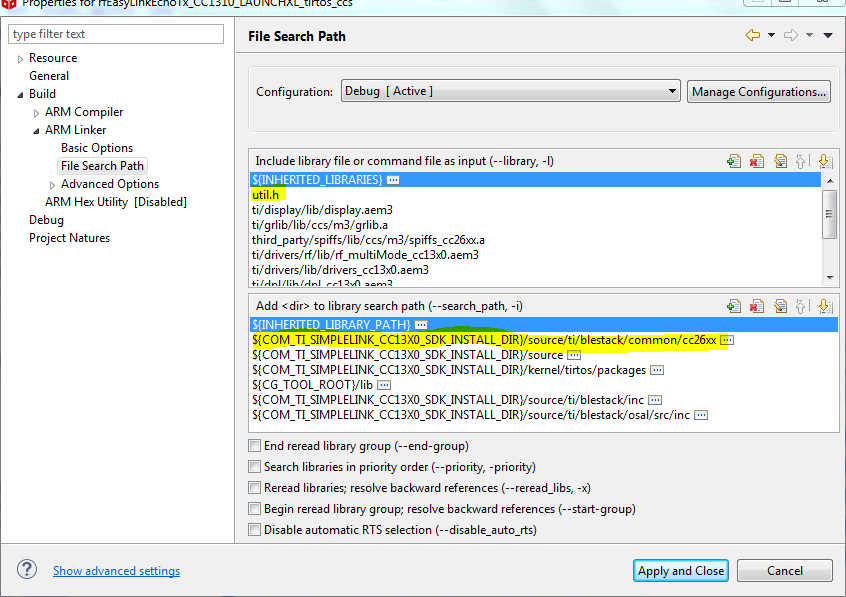The width and height of the screenshot is (846, 597).
Task: Move library search path entry down
Action: pyautogui.click(x=824, y=307)
